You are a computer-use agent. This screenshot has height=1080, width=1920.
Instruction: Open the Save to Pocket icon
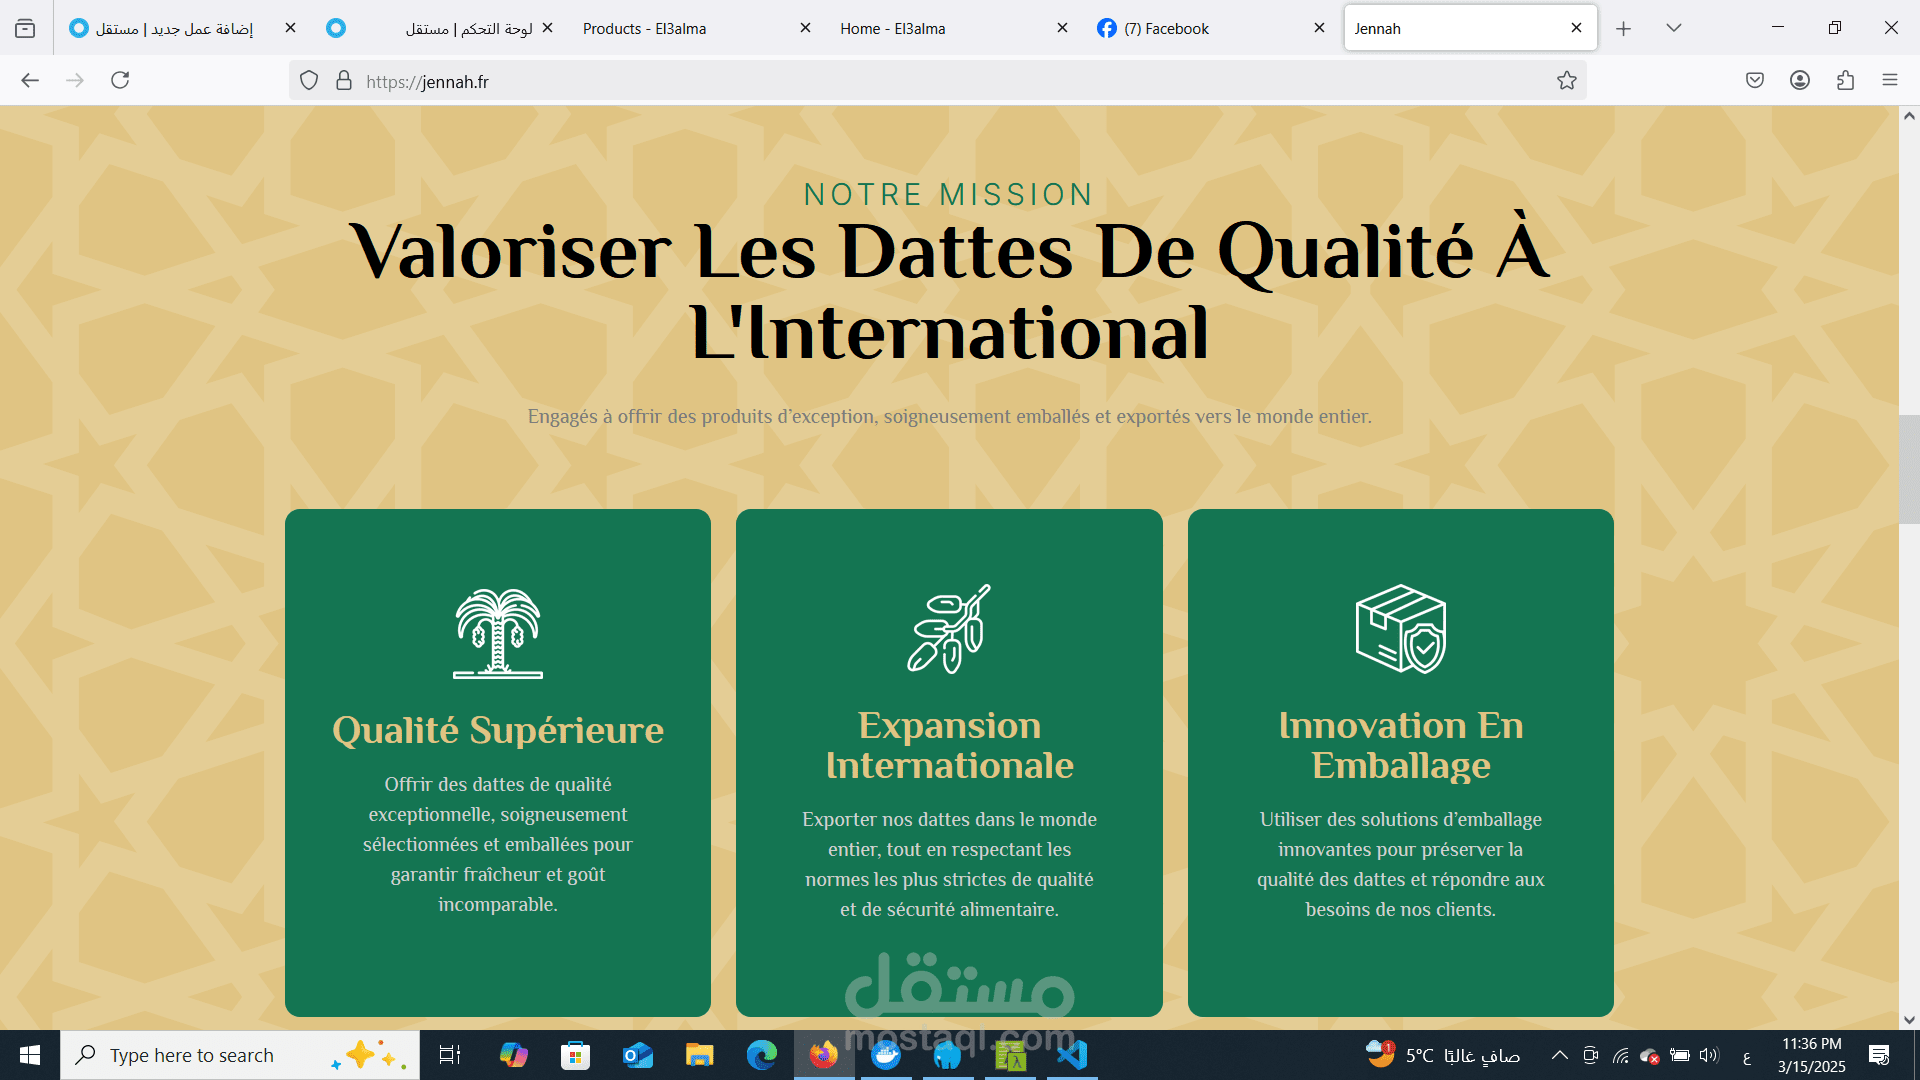pyautogui.click(x=1754, y=80)
